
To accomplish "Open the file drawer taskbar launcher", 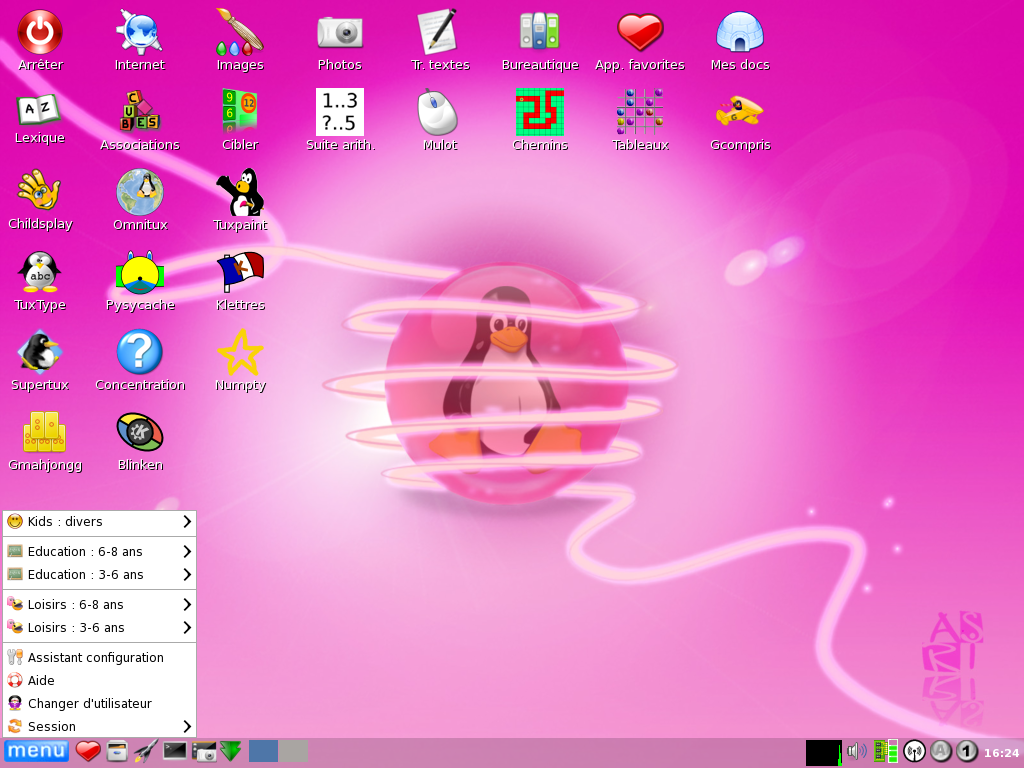I will 117,751.
